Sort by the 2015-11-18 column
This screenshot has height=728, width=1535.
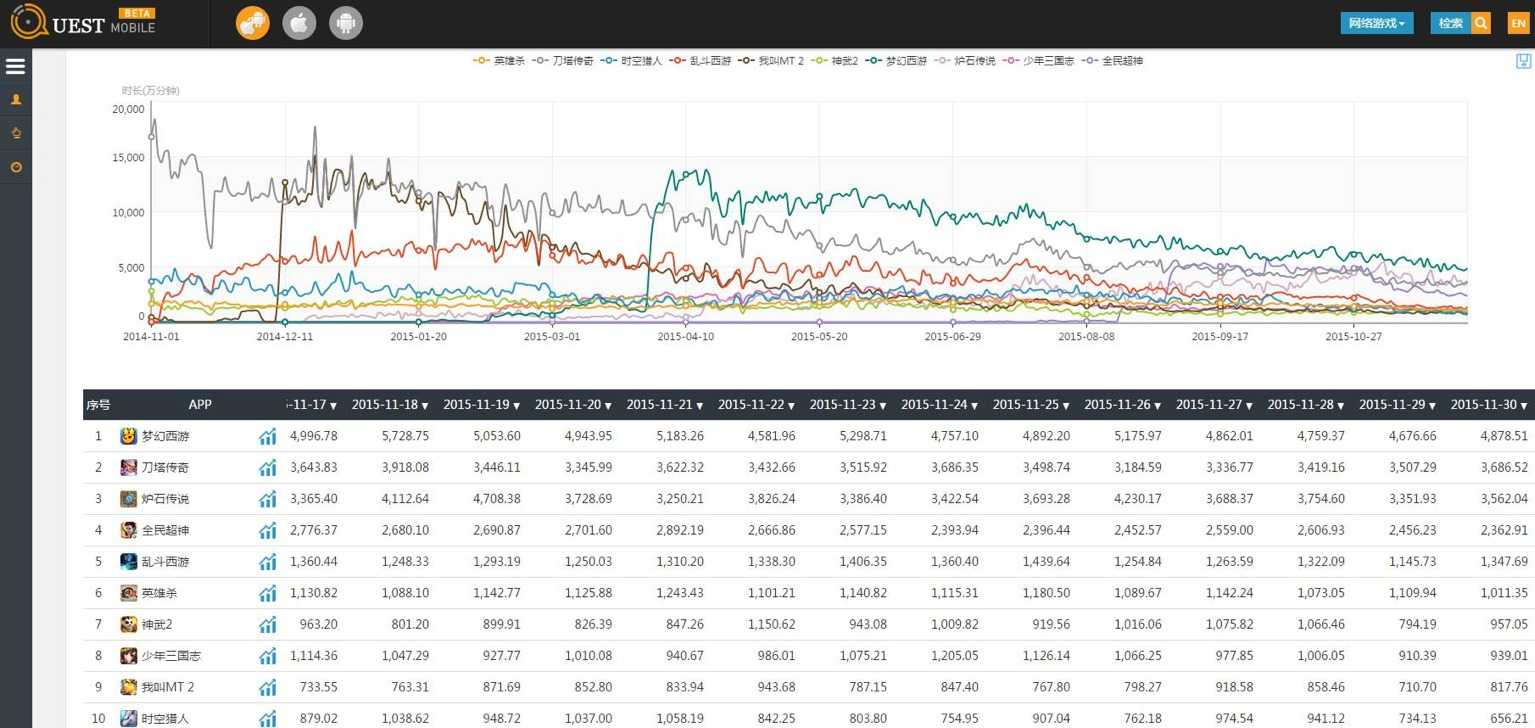click(390, 405)
